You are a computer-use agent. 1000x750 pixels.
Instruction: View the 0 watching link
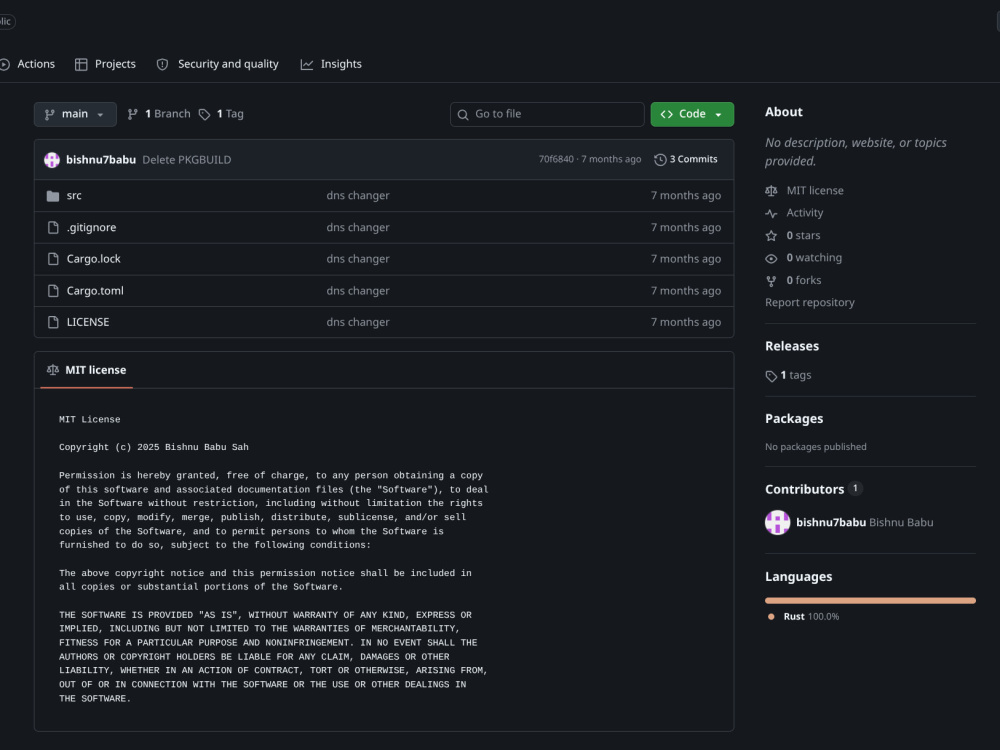(x=814, y=258)
